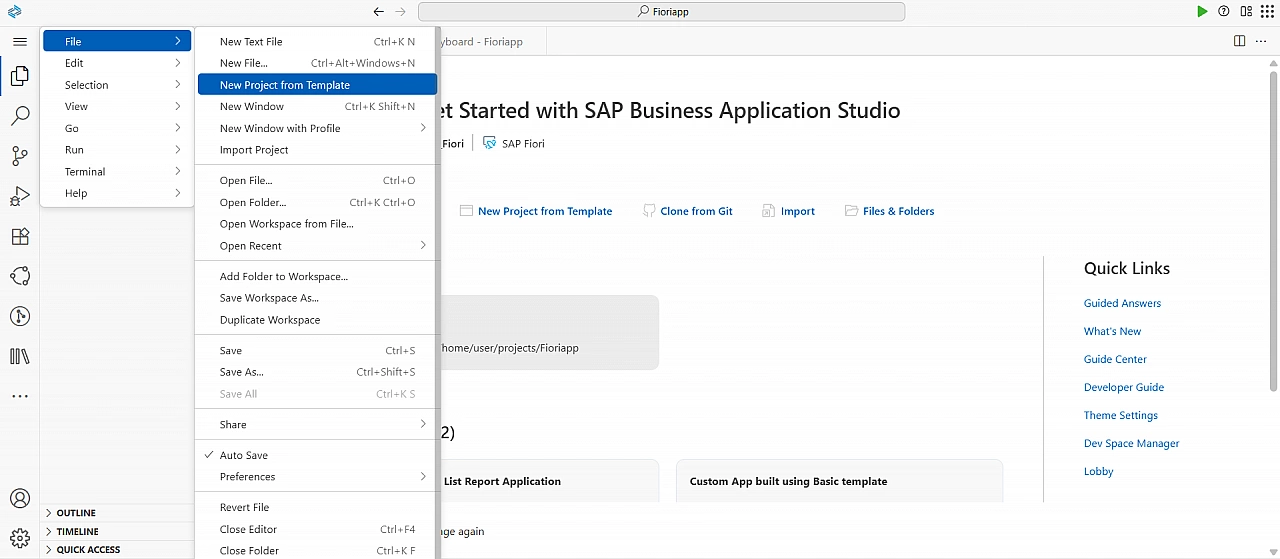
Task: Open the Search view magnifier icon
Action: tap(20, 116)
